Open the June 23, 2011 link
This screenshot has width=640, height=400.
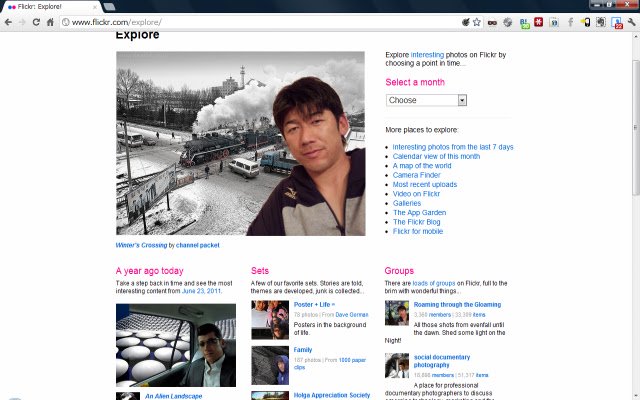[201, 291]
